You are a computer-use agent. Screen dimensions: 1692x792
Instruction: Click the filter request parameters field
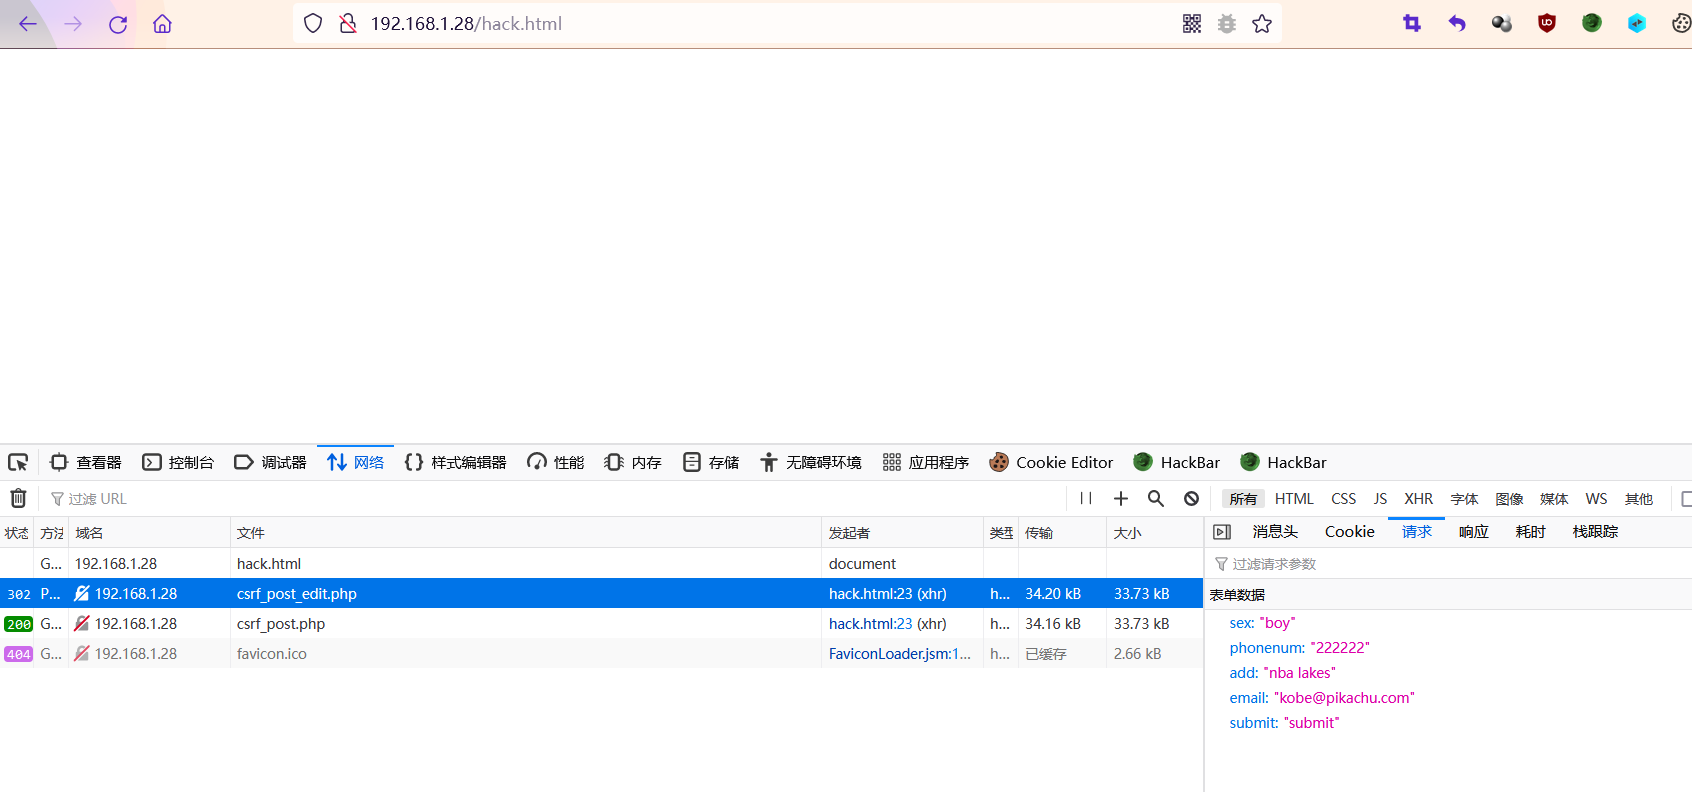pos(1450,564)
